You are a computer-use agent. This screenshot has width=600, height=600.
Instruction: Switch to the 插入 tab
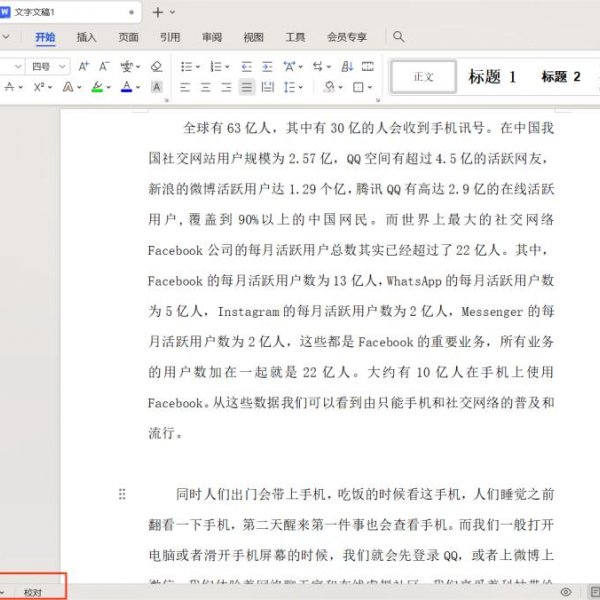87,37
